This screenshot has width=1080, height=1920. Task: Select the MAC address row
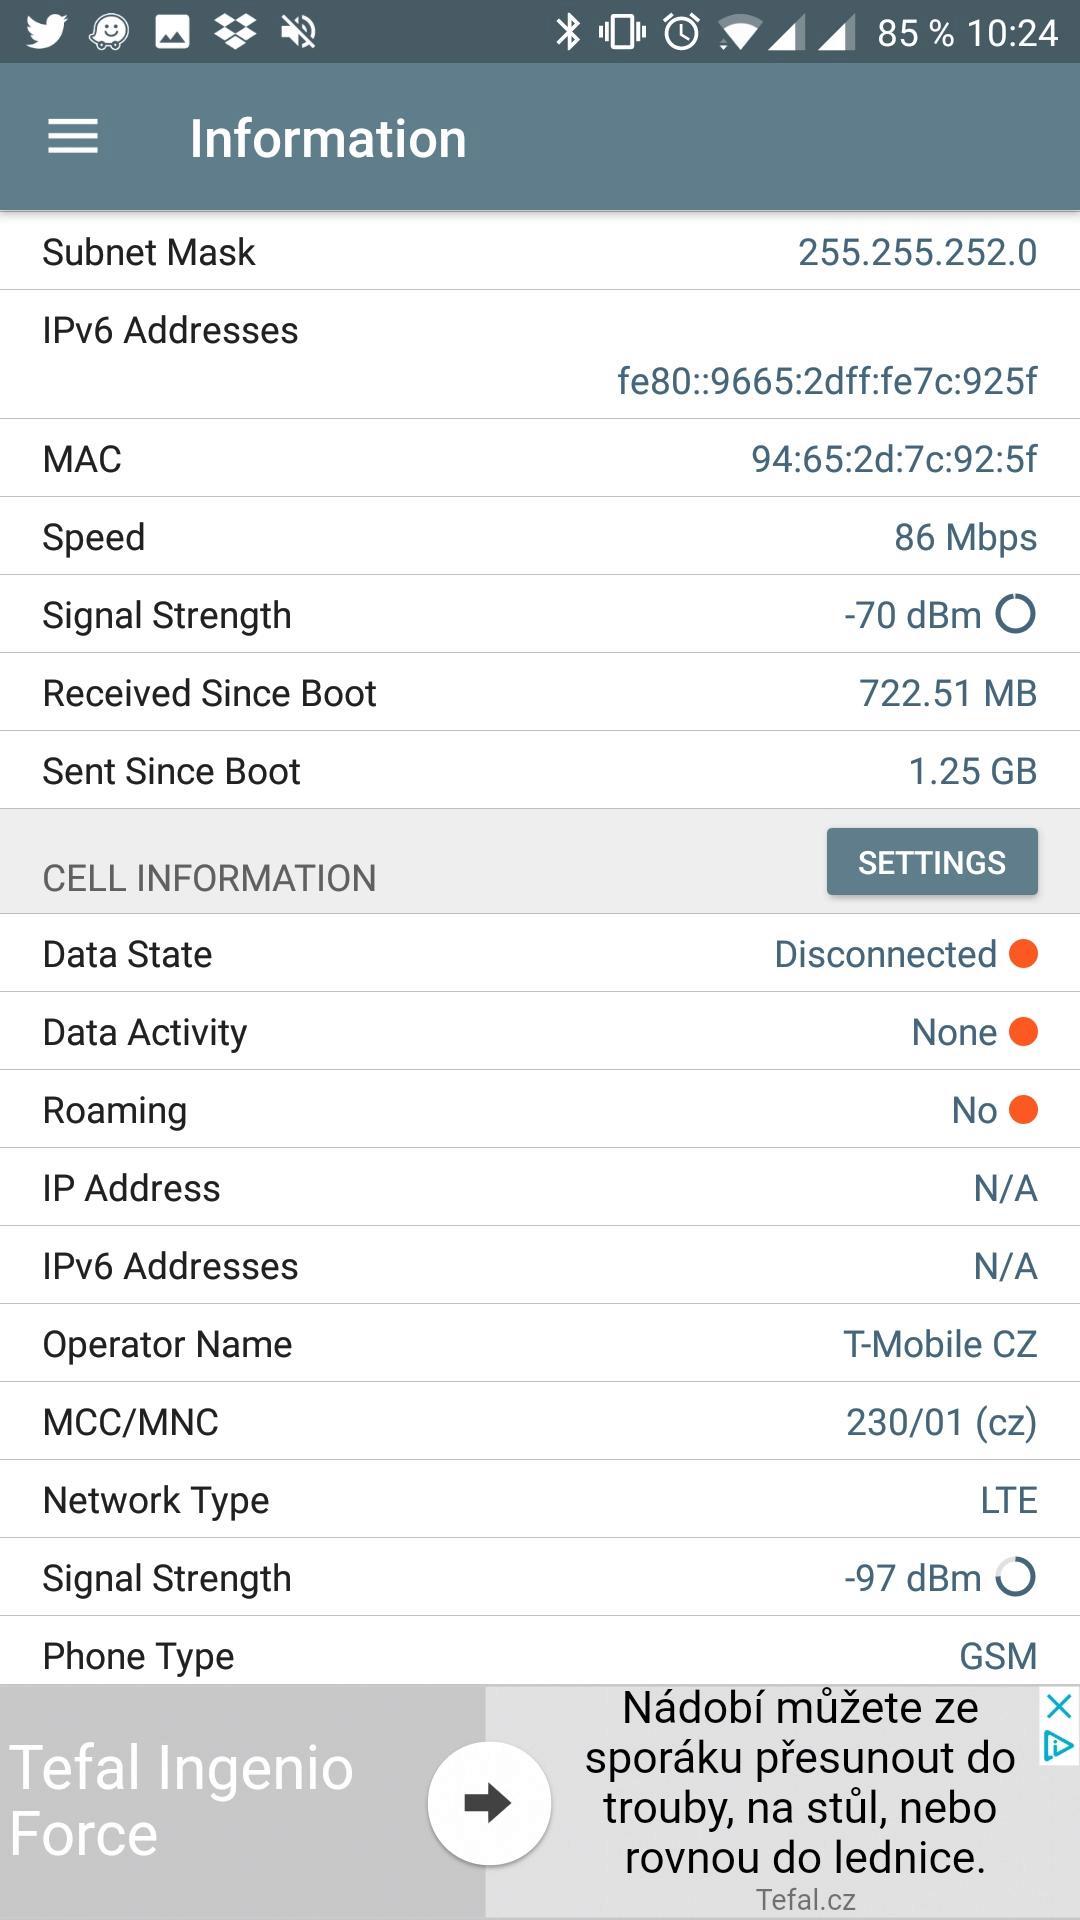(540, 458)
